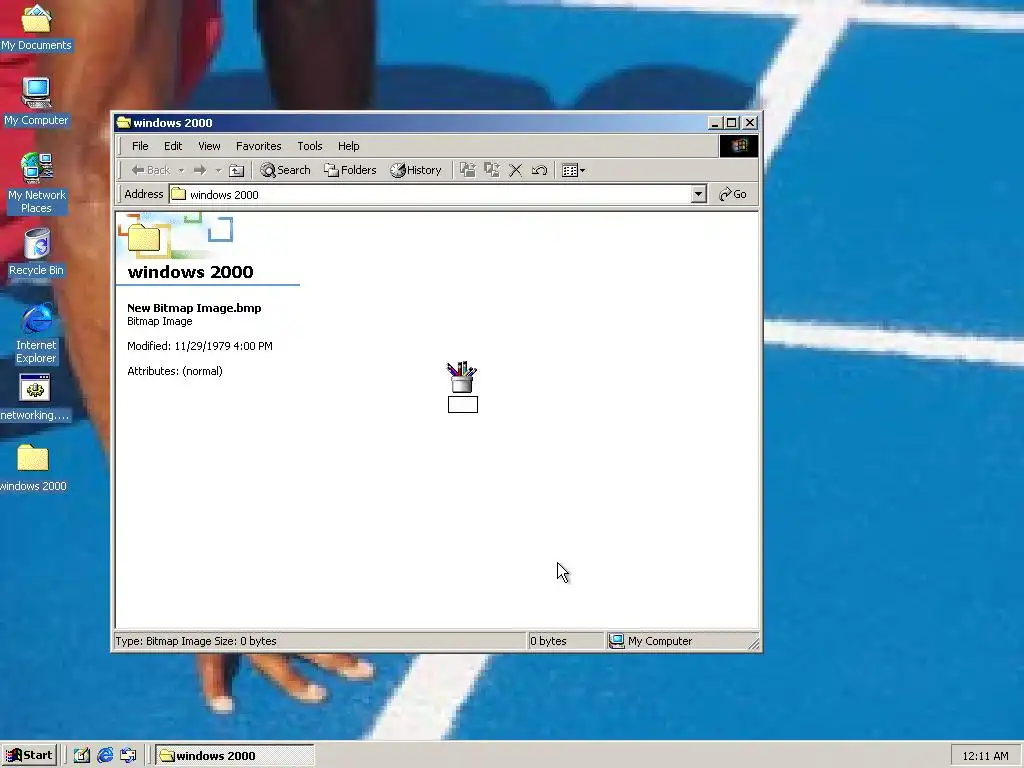This screenshot has height=768, width=1024.
Task: Go up one folder level
Action: coord(236,170)
